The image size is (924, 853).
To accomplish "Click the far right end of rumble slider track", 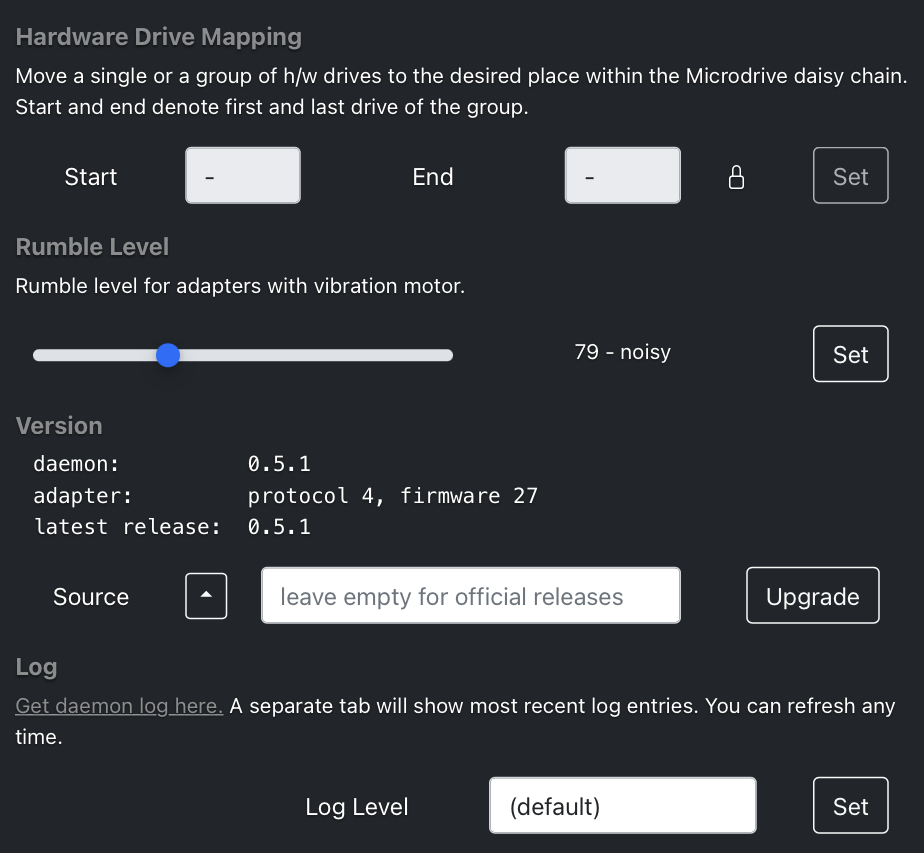I will click(448, 355).
